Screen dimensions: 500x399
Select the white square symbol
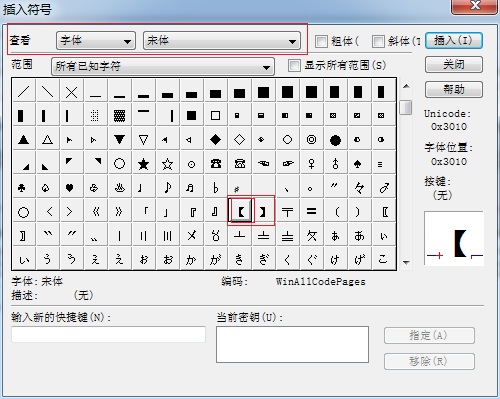pos(215,116)
